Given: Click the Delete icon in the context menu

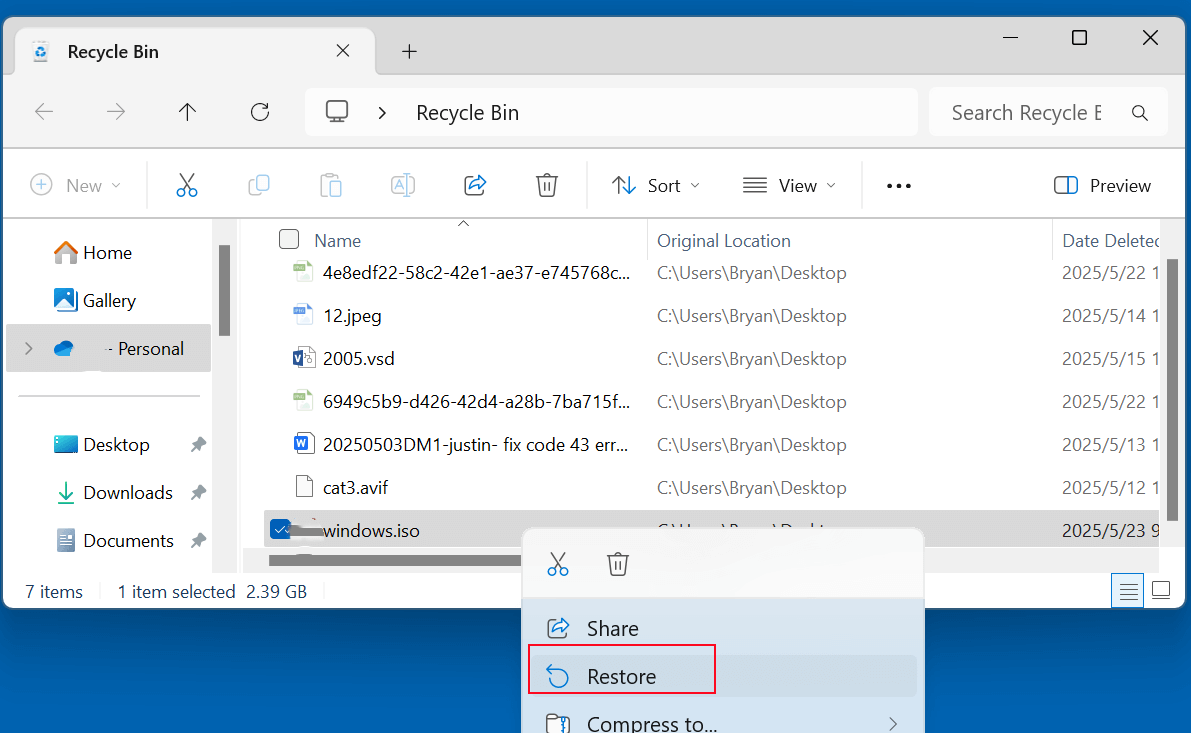Looking at the screenshot, I should coord(617,563).
